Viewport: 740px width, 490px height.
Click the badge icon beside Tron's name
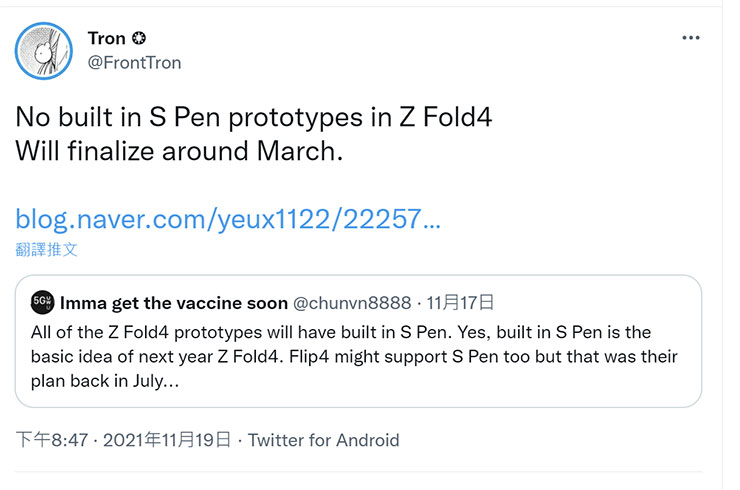click(139, 39)
